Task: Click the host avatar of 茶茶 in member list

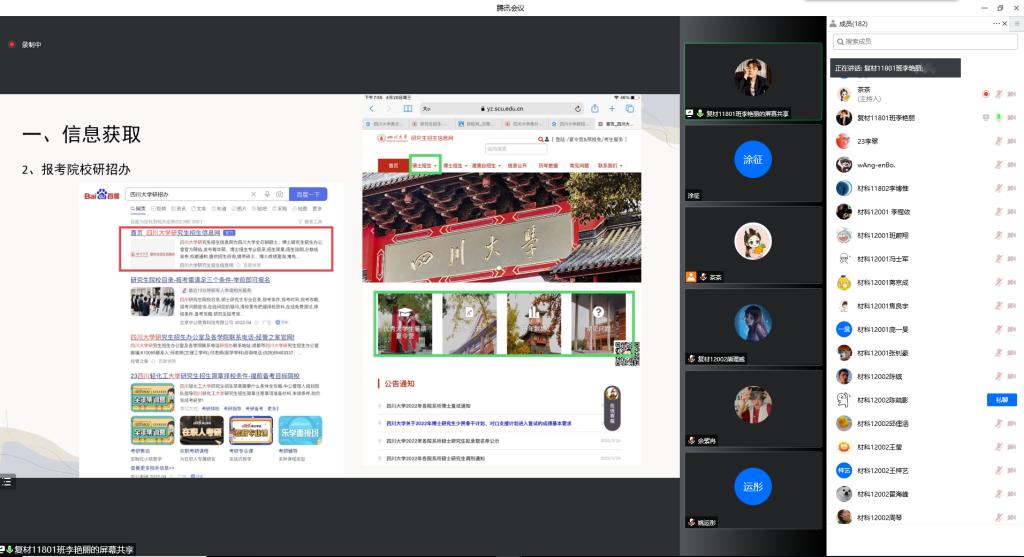Action: (844, 94)
